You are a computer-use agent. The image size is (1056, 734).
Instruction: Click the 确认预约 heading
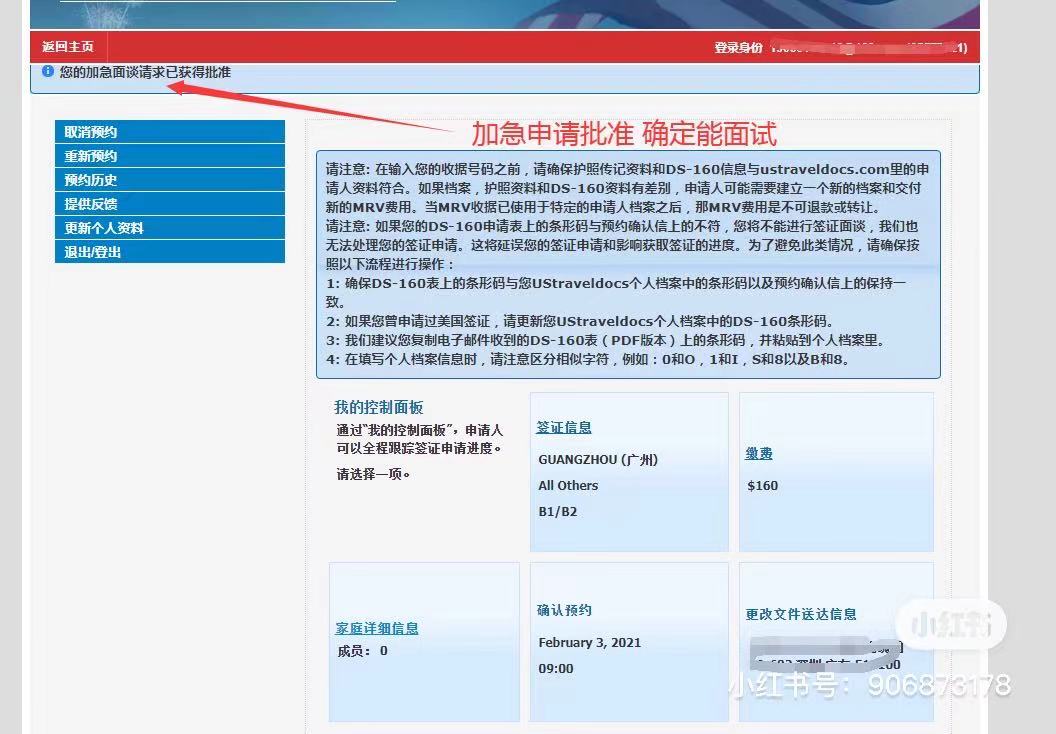click(564, 610)
